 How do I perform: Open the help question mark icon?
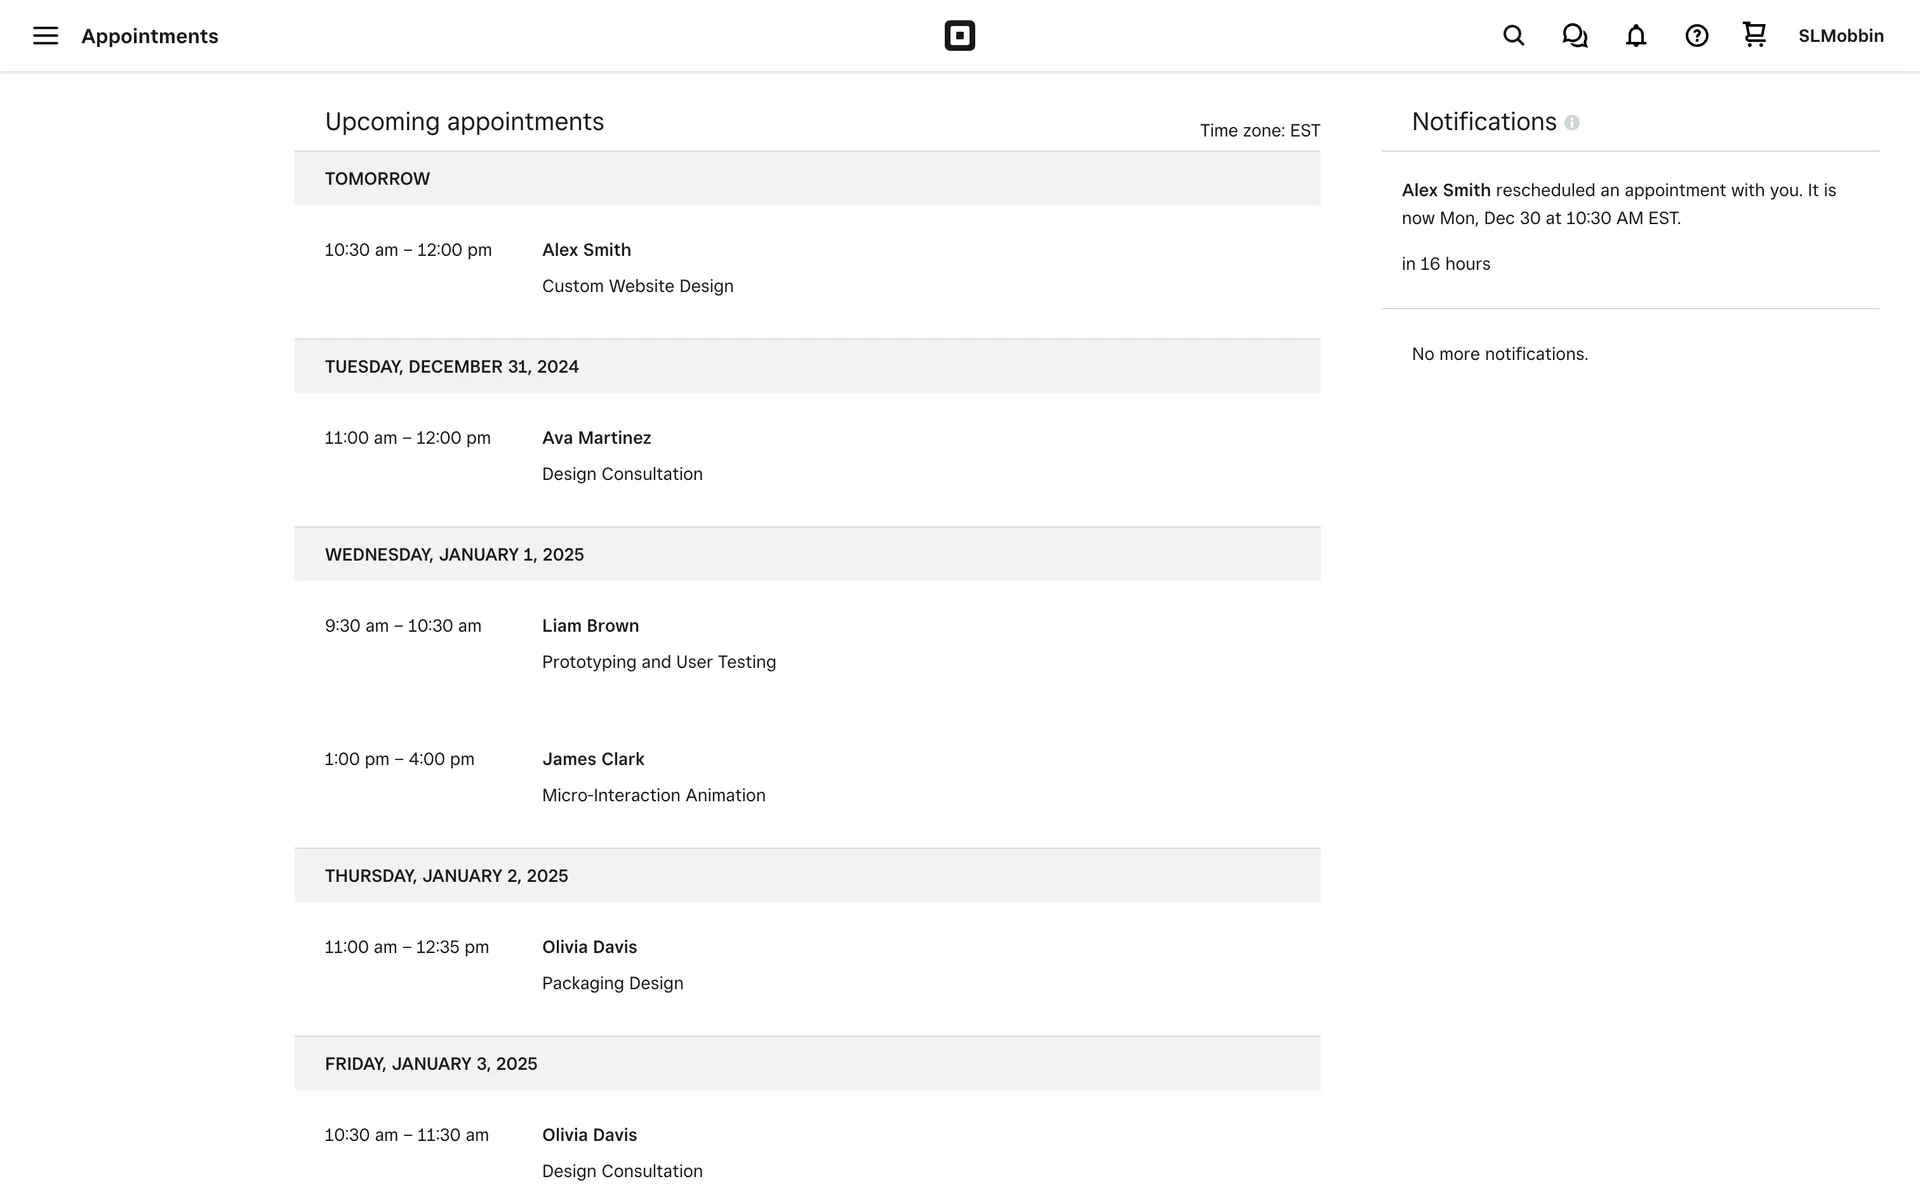point(1696,36)
